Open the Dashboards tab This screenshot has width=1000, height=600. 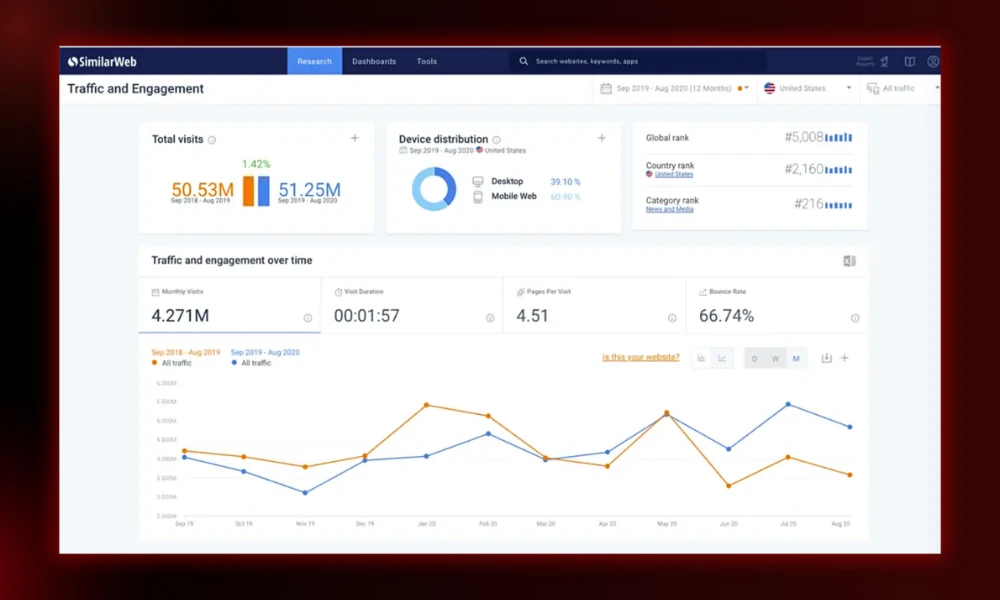tap(374, 61)
